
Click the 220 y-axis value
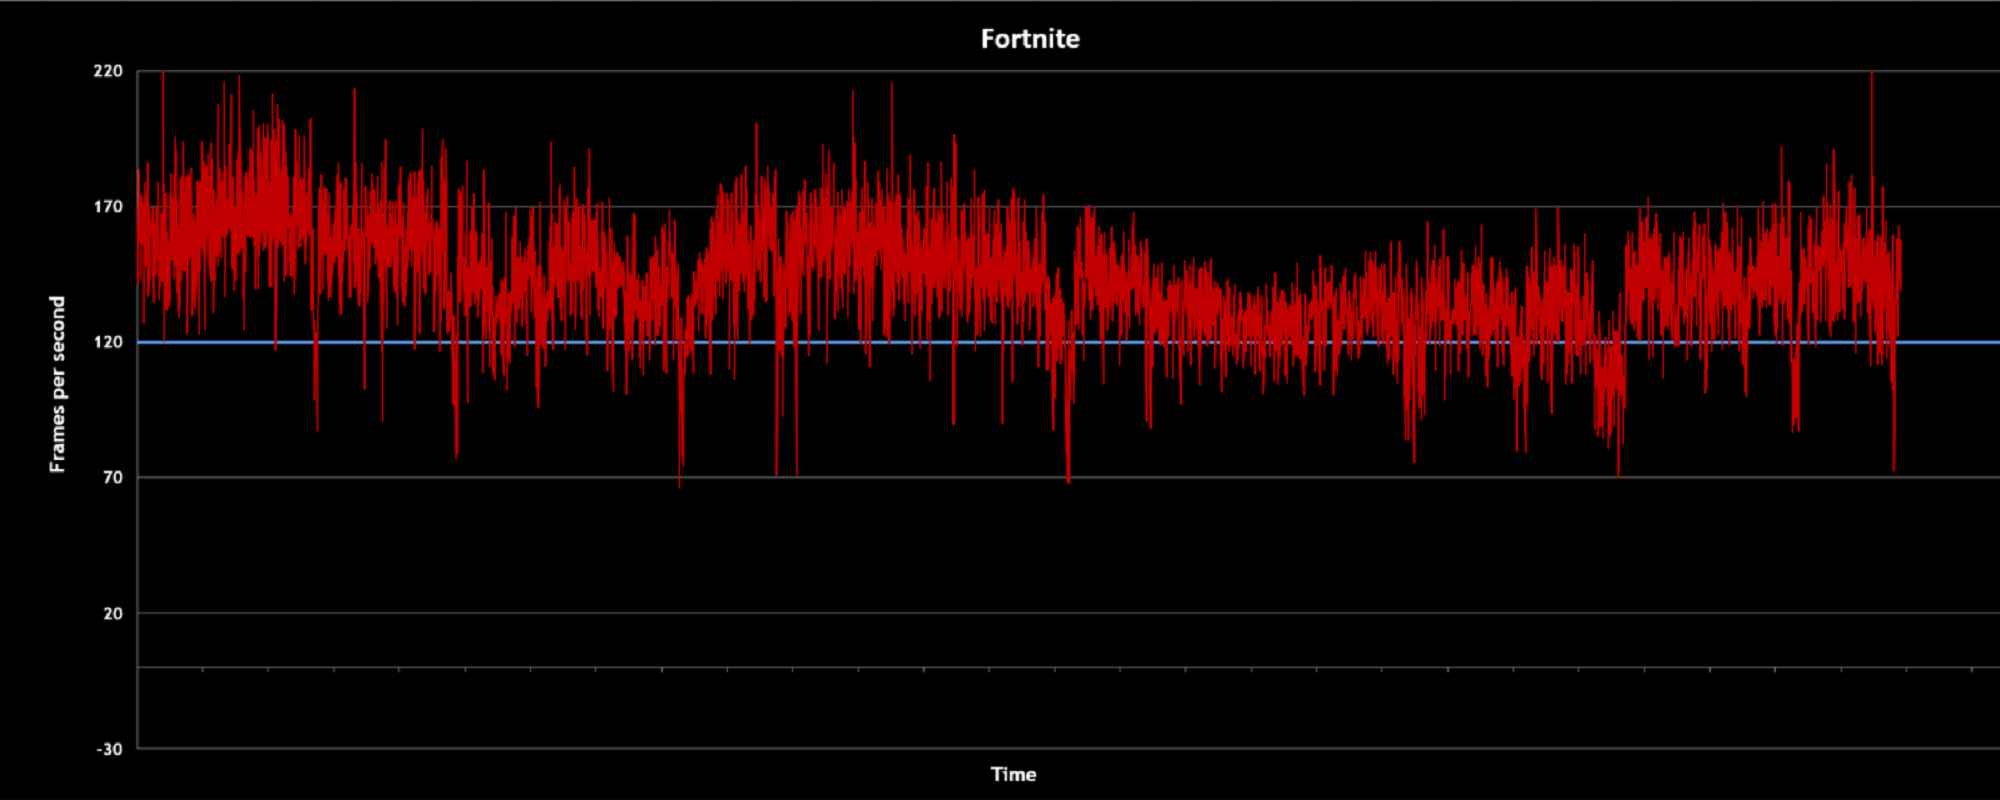pos(108,71)
